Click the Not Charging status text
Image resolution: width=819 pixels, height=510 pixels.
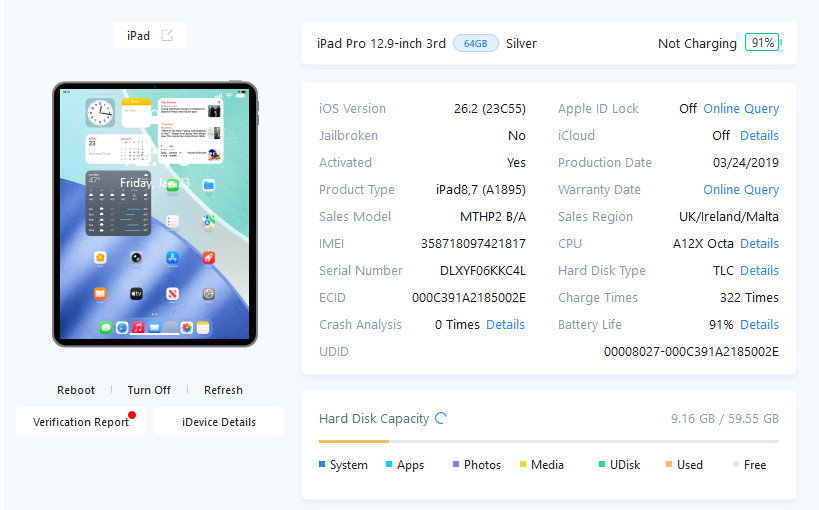pyautogui.click(x=697, y=43)
